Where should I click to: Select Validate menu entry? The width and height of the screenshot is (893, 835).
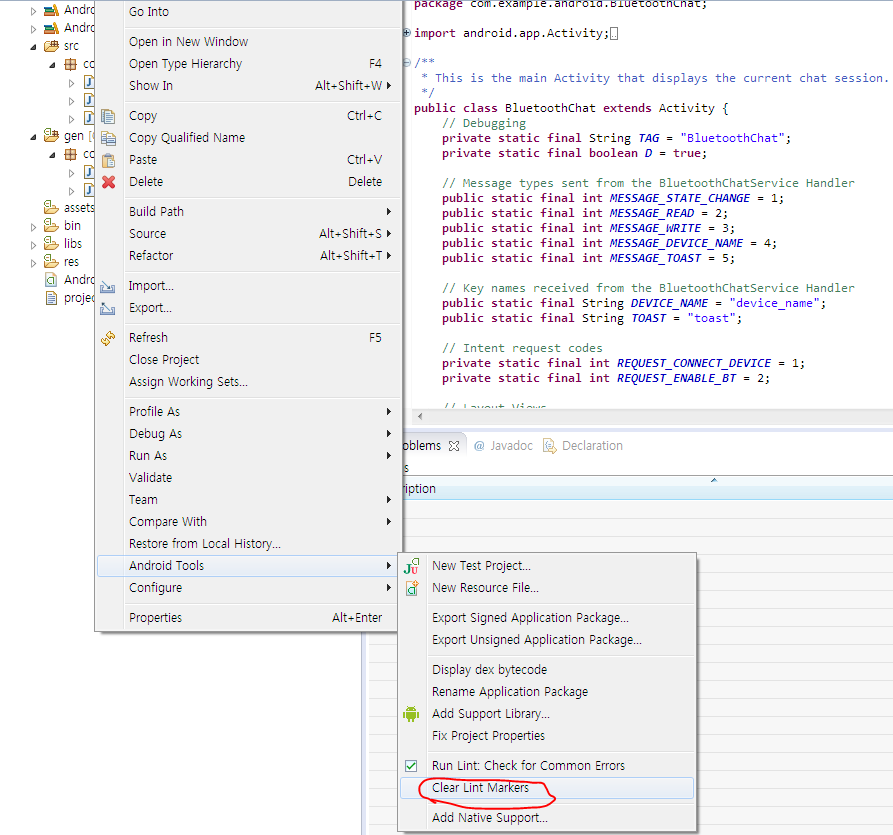[247, 478]
